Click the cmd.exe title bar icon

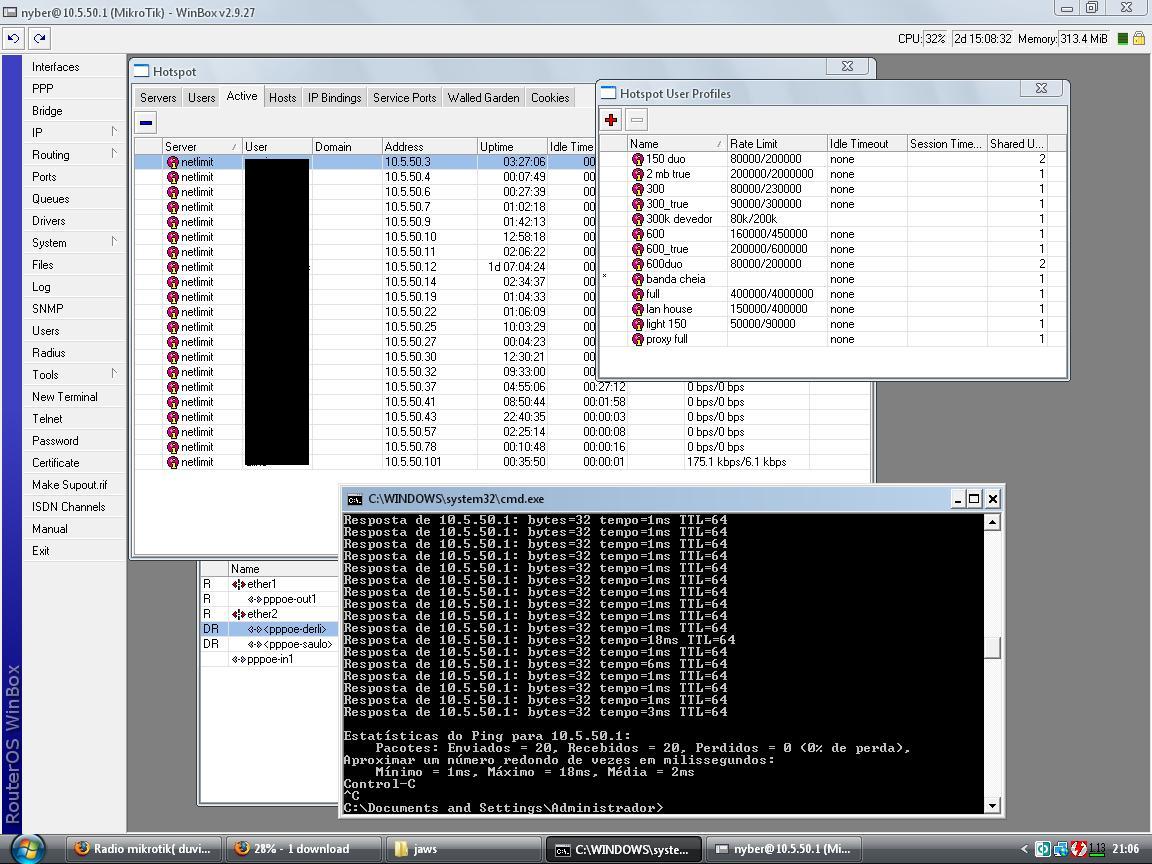pyautogui.click(x=354, y=500)
